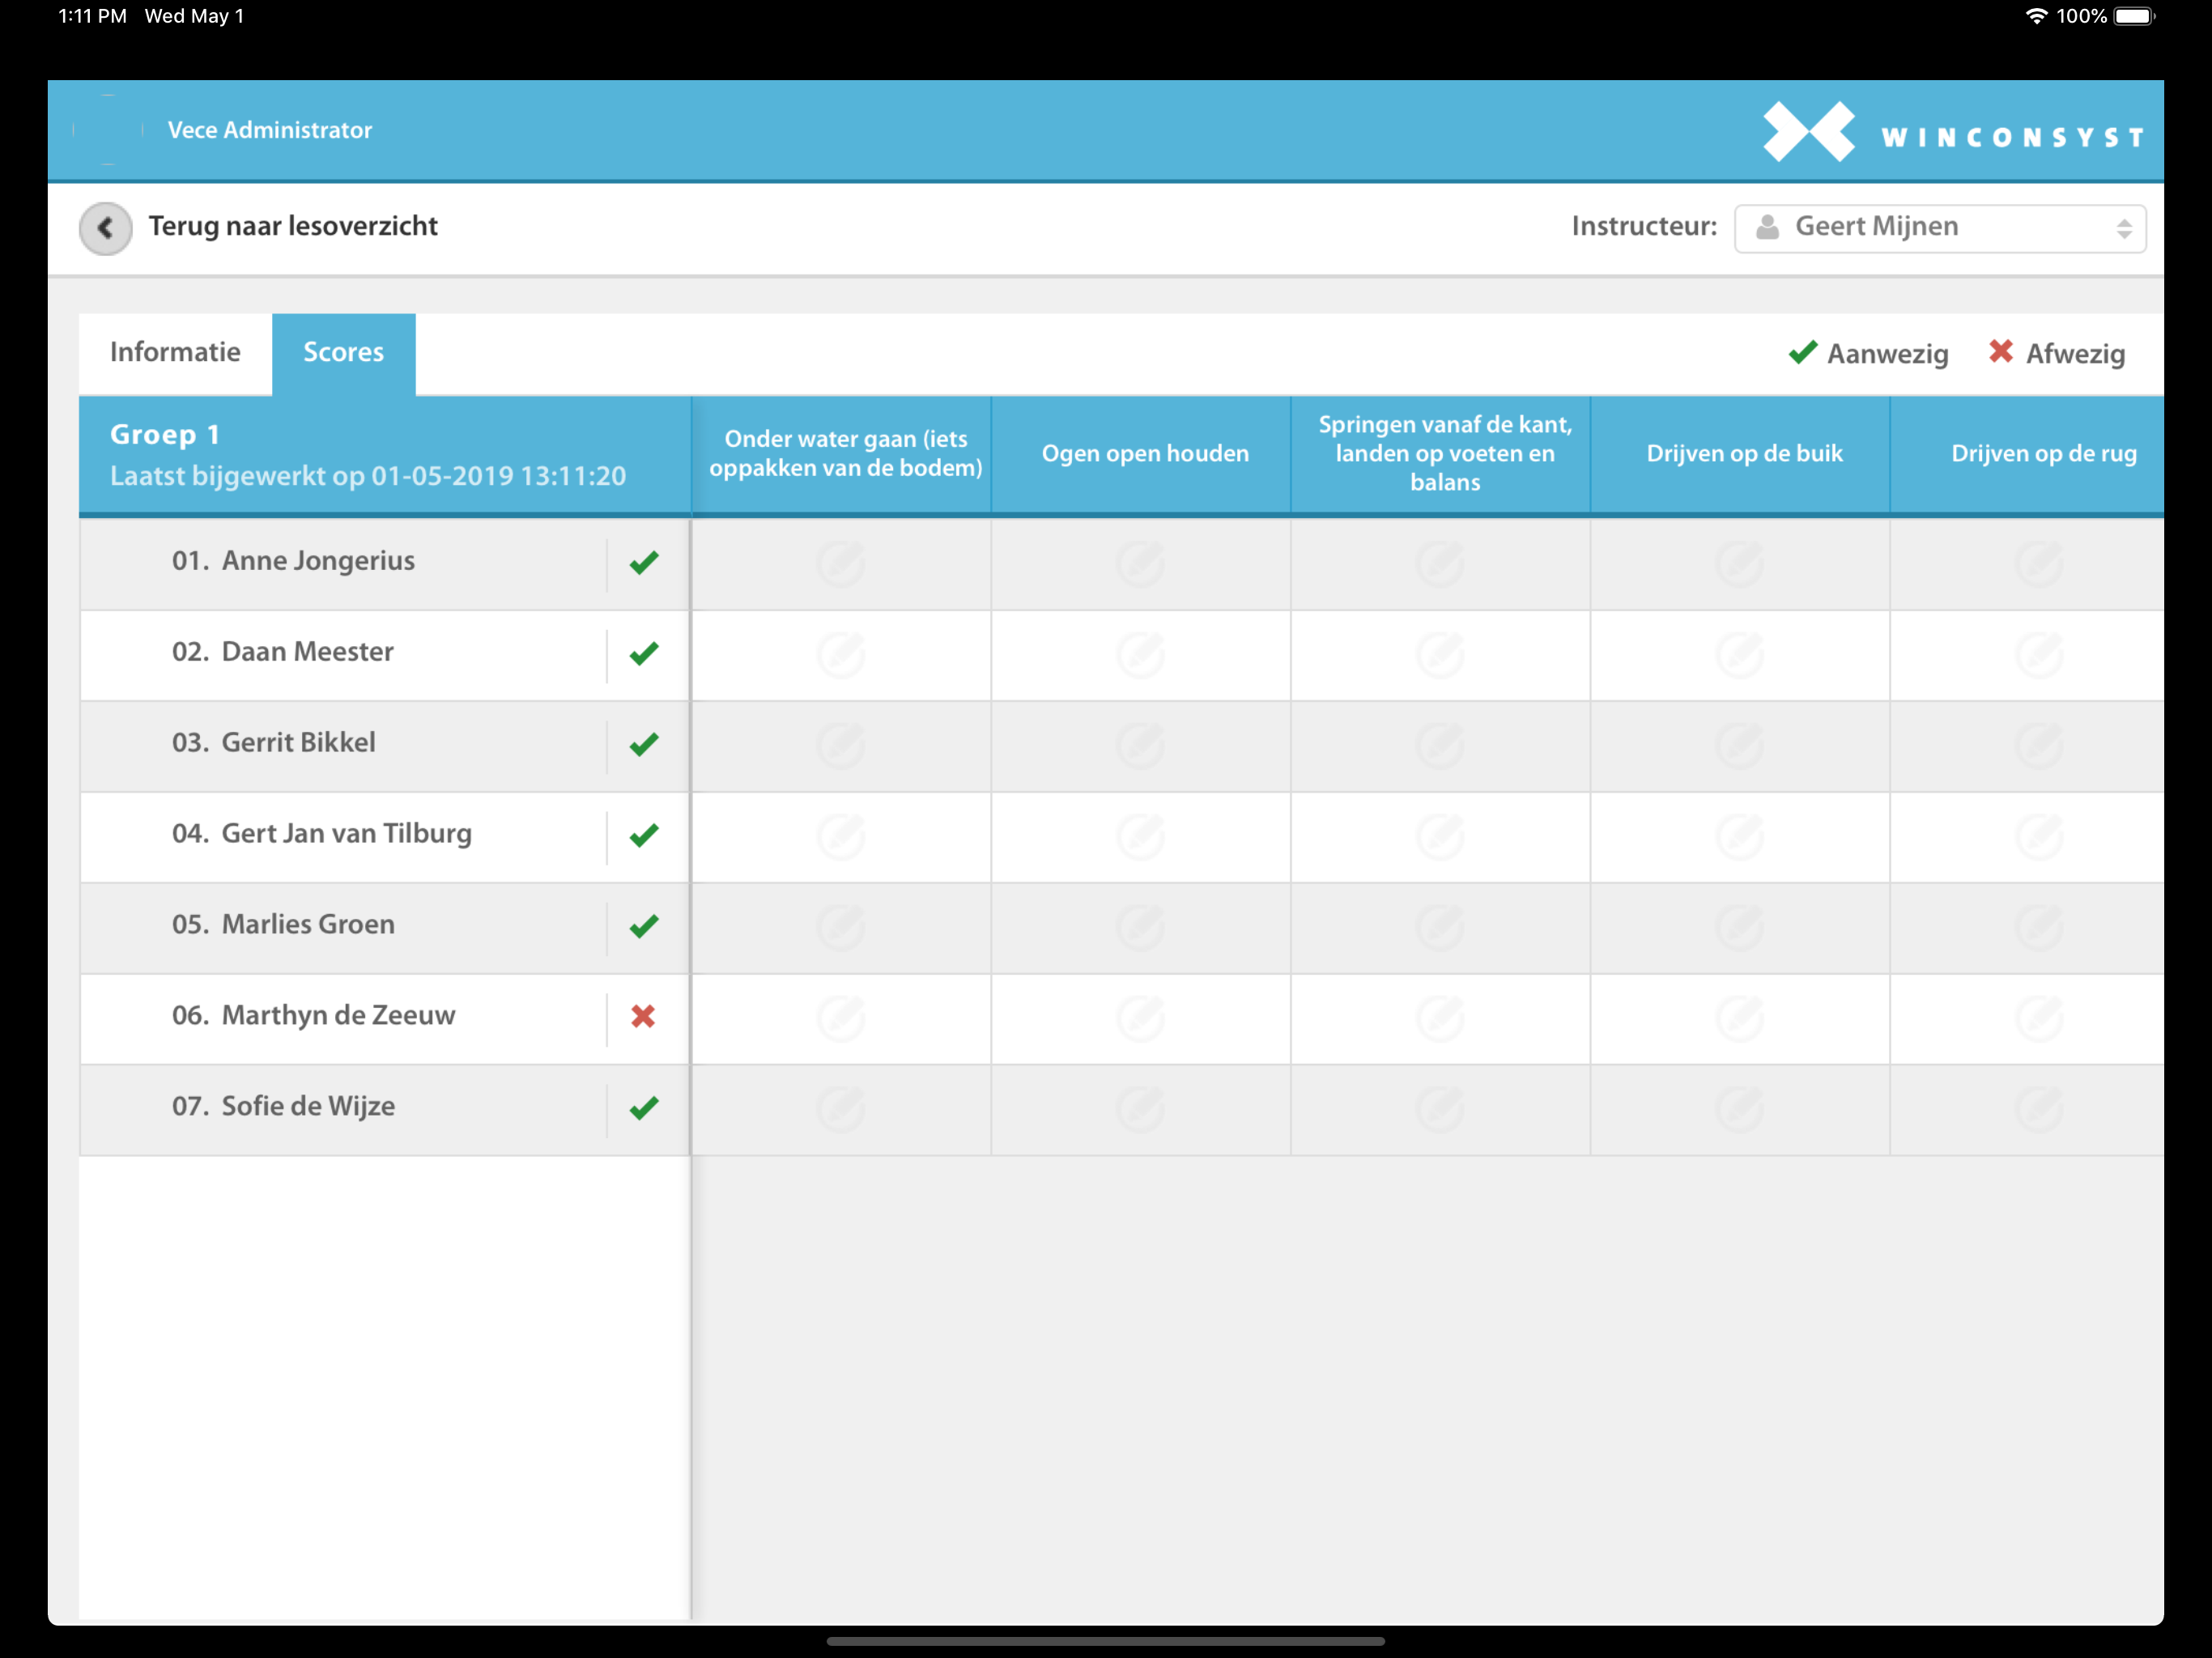Edit Gert Jan van Tilburg score for Ogen open houden
This screenshot has height=1658, width=2212.
coord(1141,837)
